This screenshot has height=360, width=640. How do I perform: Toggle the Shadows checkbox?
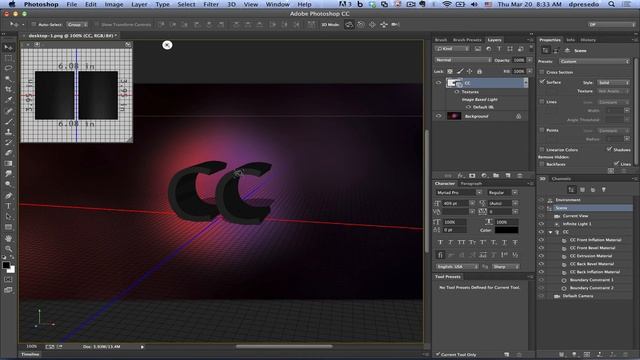[x=609, y=149]
